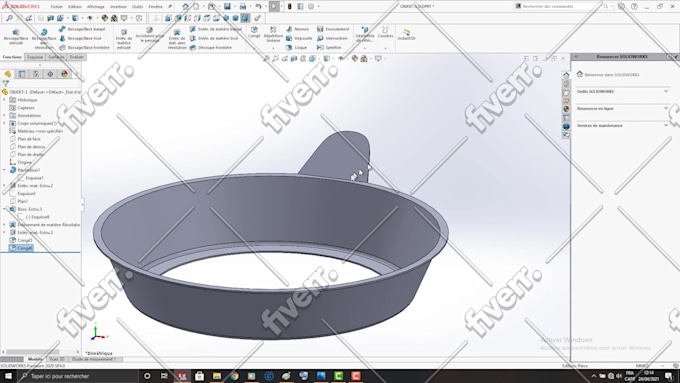This screenshot has width=680, height=383.
Task: Click the Bossage/Base extrudé tool
Action: [x=16, y=37]
